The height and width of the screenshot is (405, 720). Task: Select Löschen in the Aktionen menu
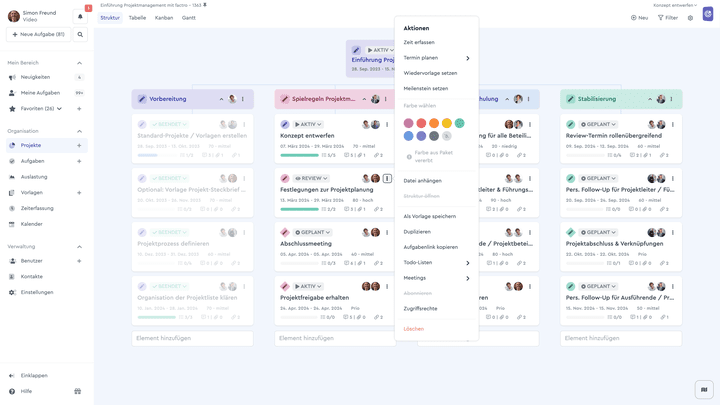point(414,329)
